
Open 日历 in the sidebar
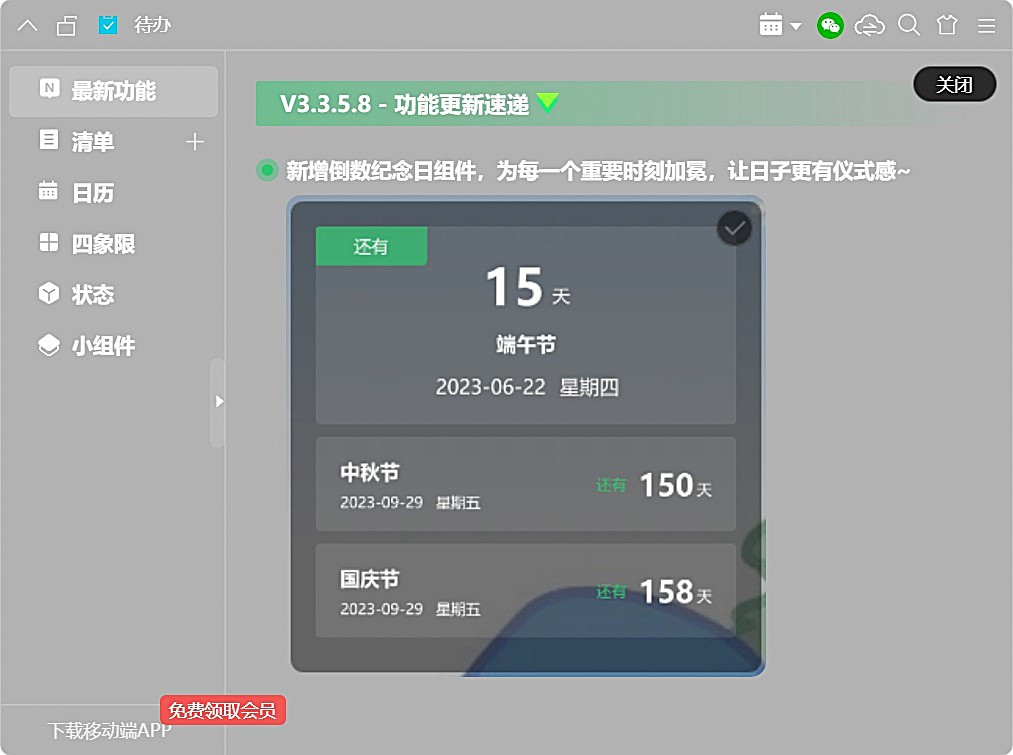pyautogui.click(x=92, y=193)
